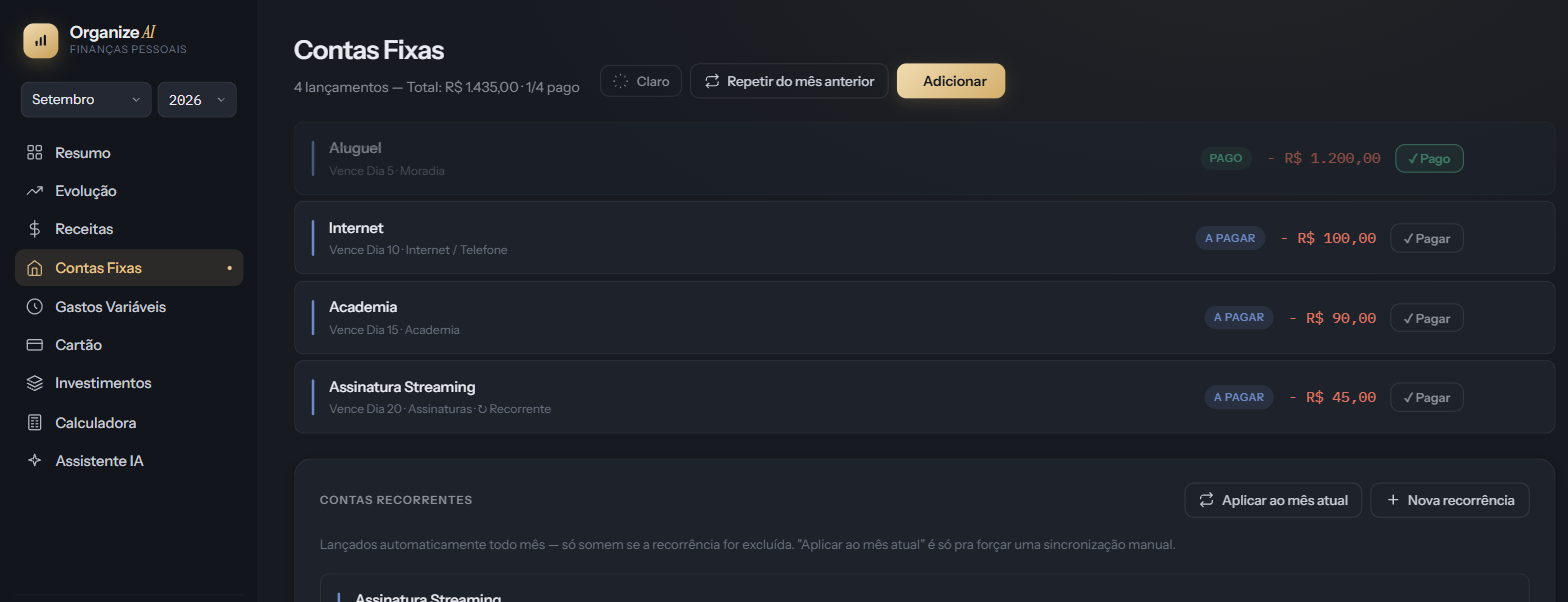Screen dimensions: 1568x602
Task: Click the A PAGAR badge on Internet
Action: pyautogui.click(x=1230, y=238)
